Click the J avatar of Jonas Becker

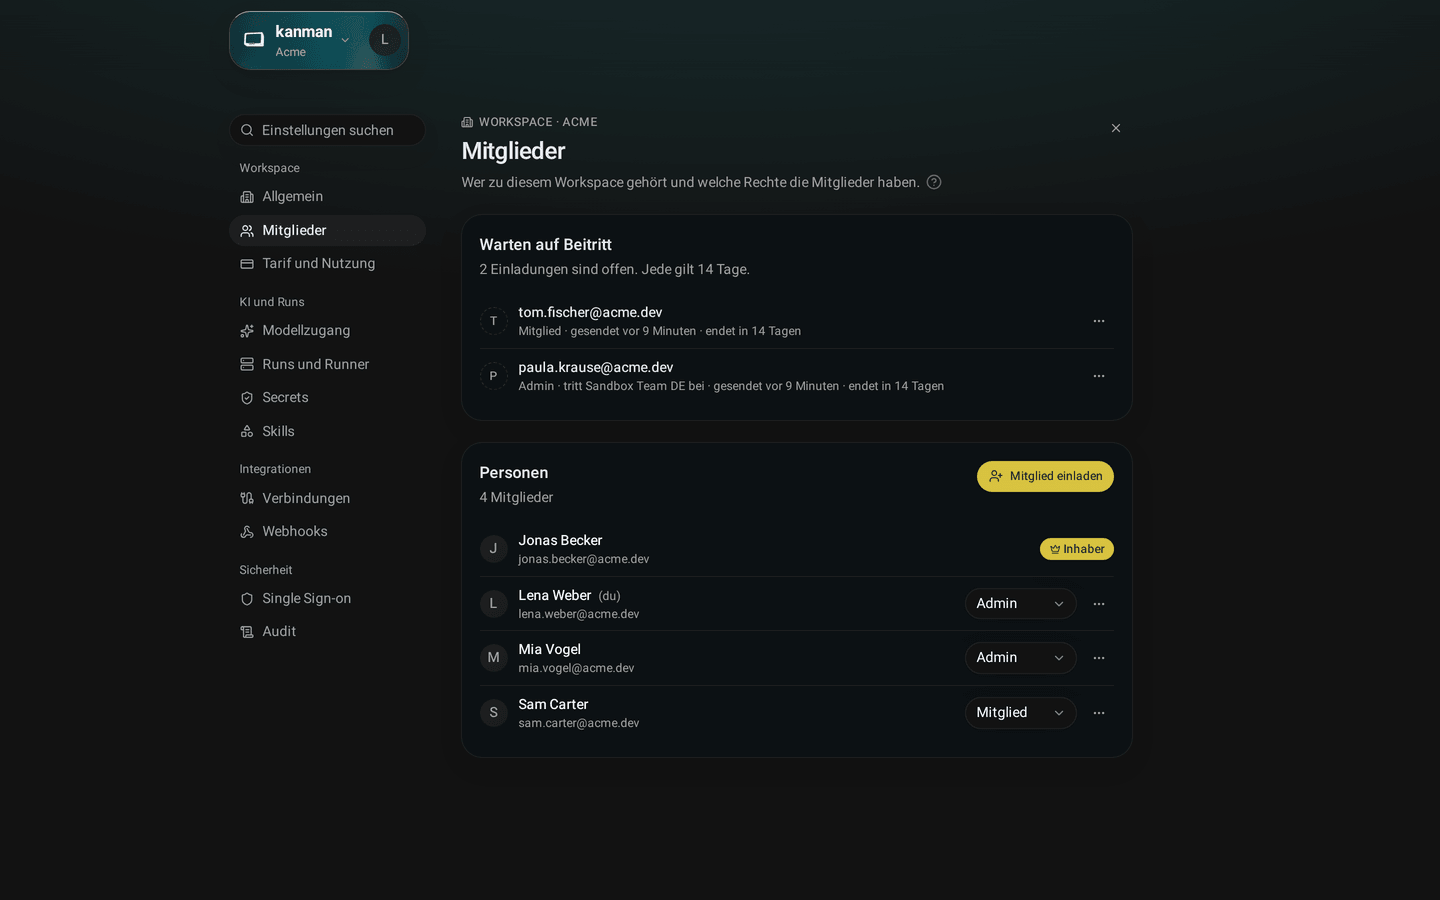[x=493, y=549]
